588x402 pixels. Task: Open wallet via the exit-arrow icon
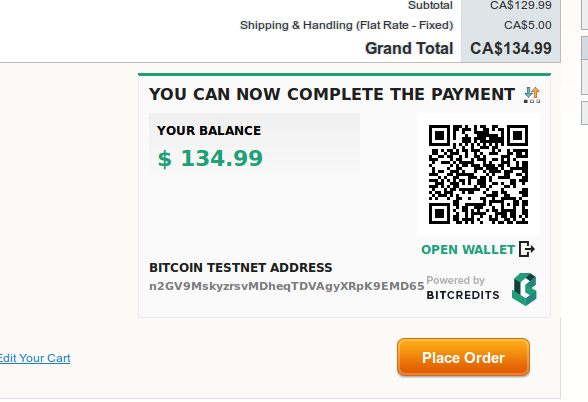coord(527,249)
